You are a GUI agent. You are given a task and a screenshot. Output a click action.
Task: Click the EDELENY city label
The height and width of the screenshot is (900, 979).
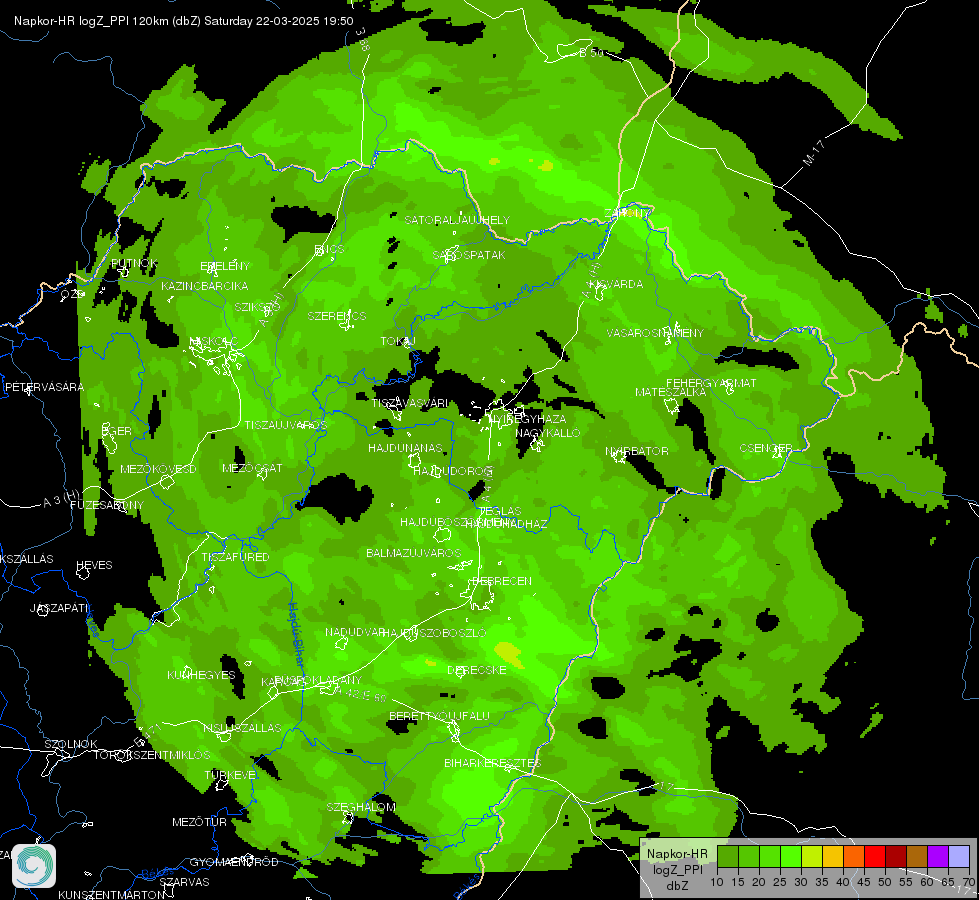[225, 266]
